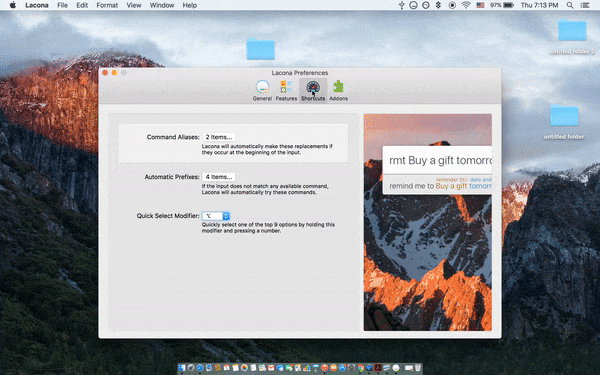Click the 'Quick Select Modifier:' label
Image resolution: width=600 pixels, height=375 pixels.
pyautogui.click(x=168, y=216)
